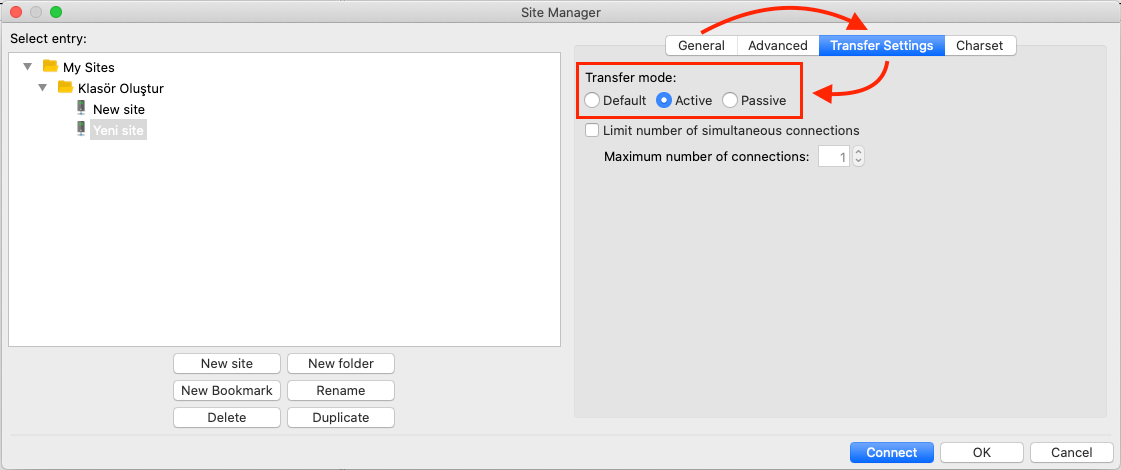Switch to the Charset tab

[980, 45]
